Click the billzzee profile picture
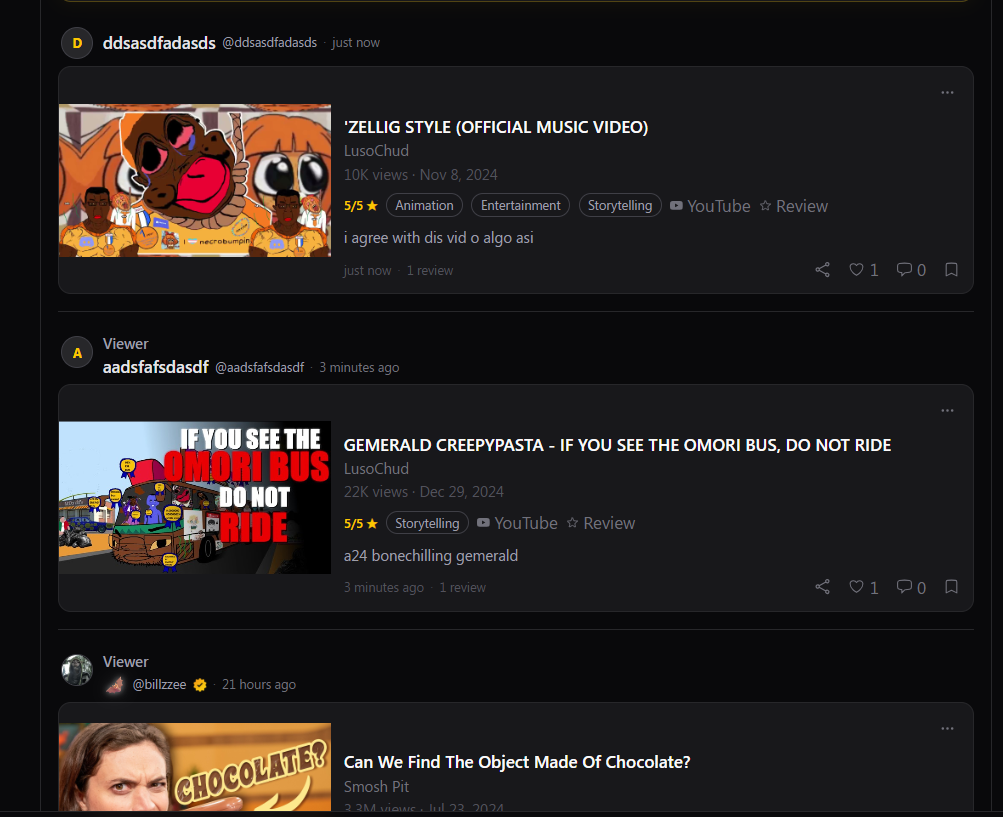This screenshot has height=817, width=1003. pyautogui.click(x=77, y=670)
